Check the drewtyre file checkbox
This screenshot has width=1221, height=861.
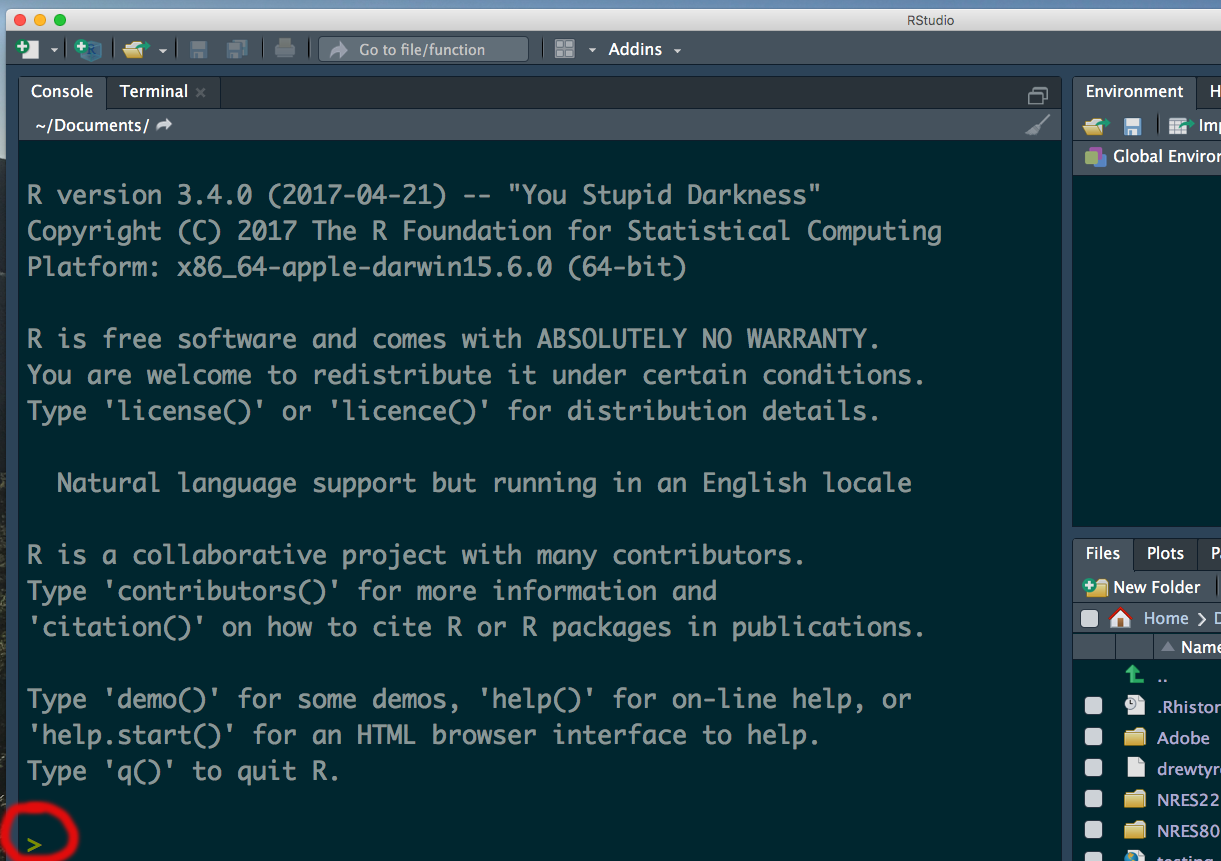pyautogui.click(x=1094, y=768)
